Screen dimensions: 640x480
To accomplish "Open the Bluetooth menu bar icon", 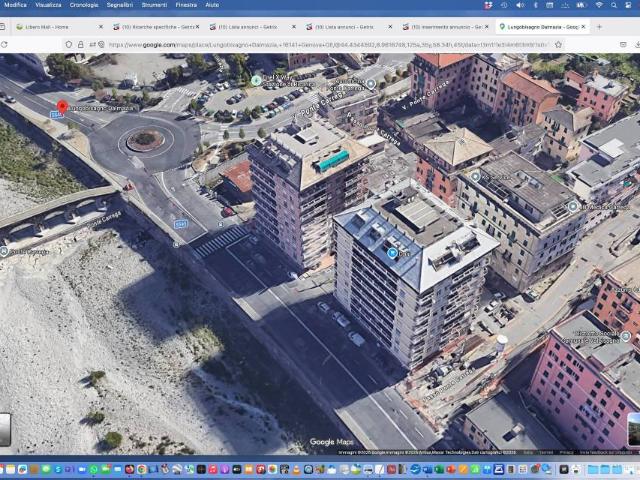I will tap(536, 5).
